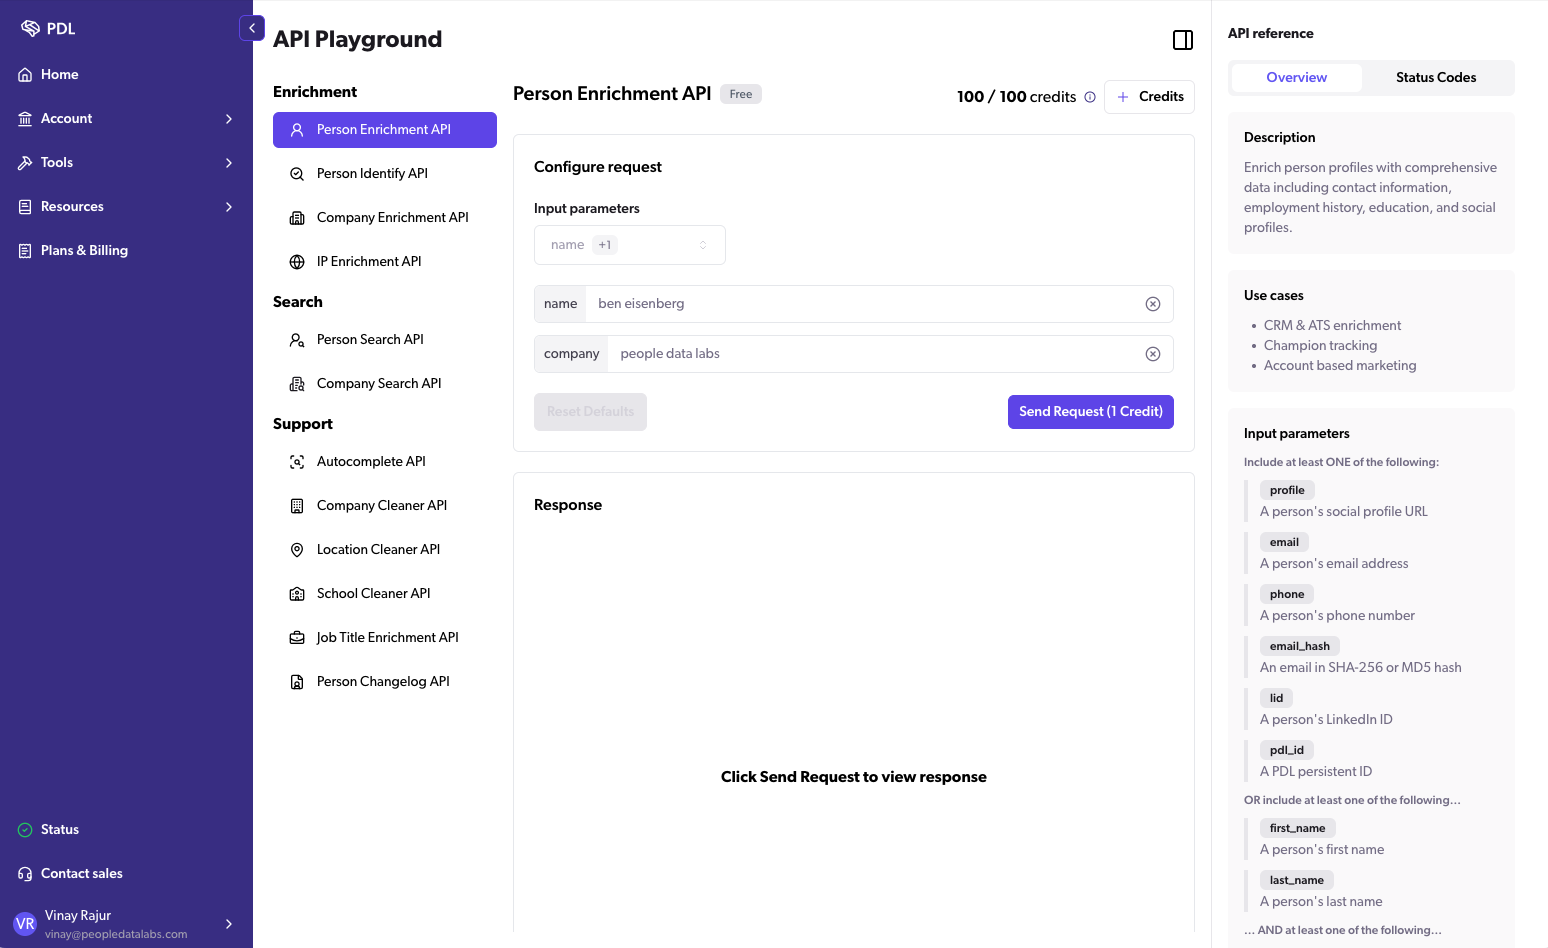1548x948 pixels.
Task: Click the Home icon in sidebar
Action: pyautogui.click(x=25, y=75)
